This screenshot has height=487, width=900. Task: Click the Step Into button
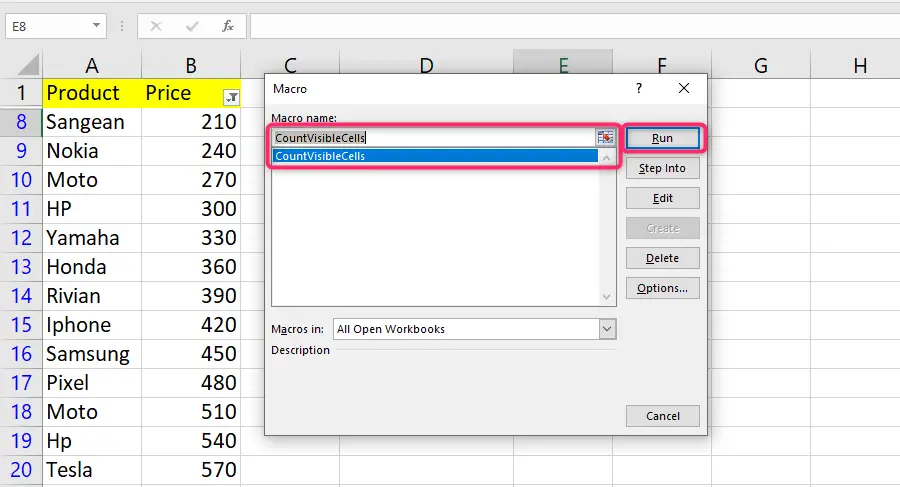pos(662,168)
